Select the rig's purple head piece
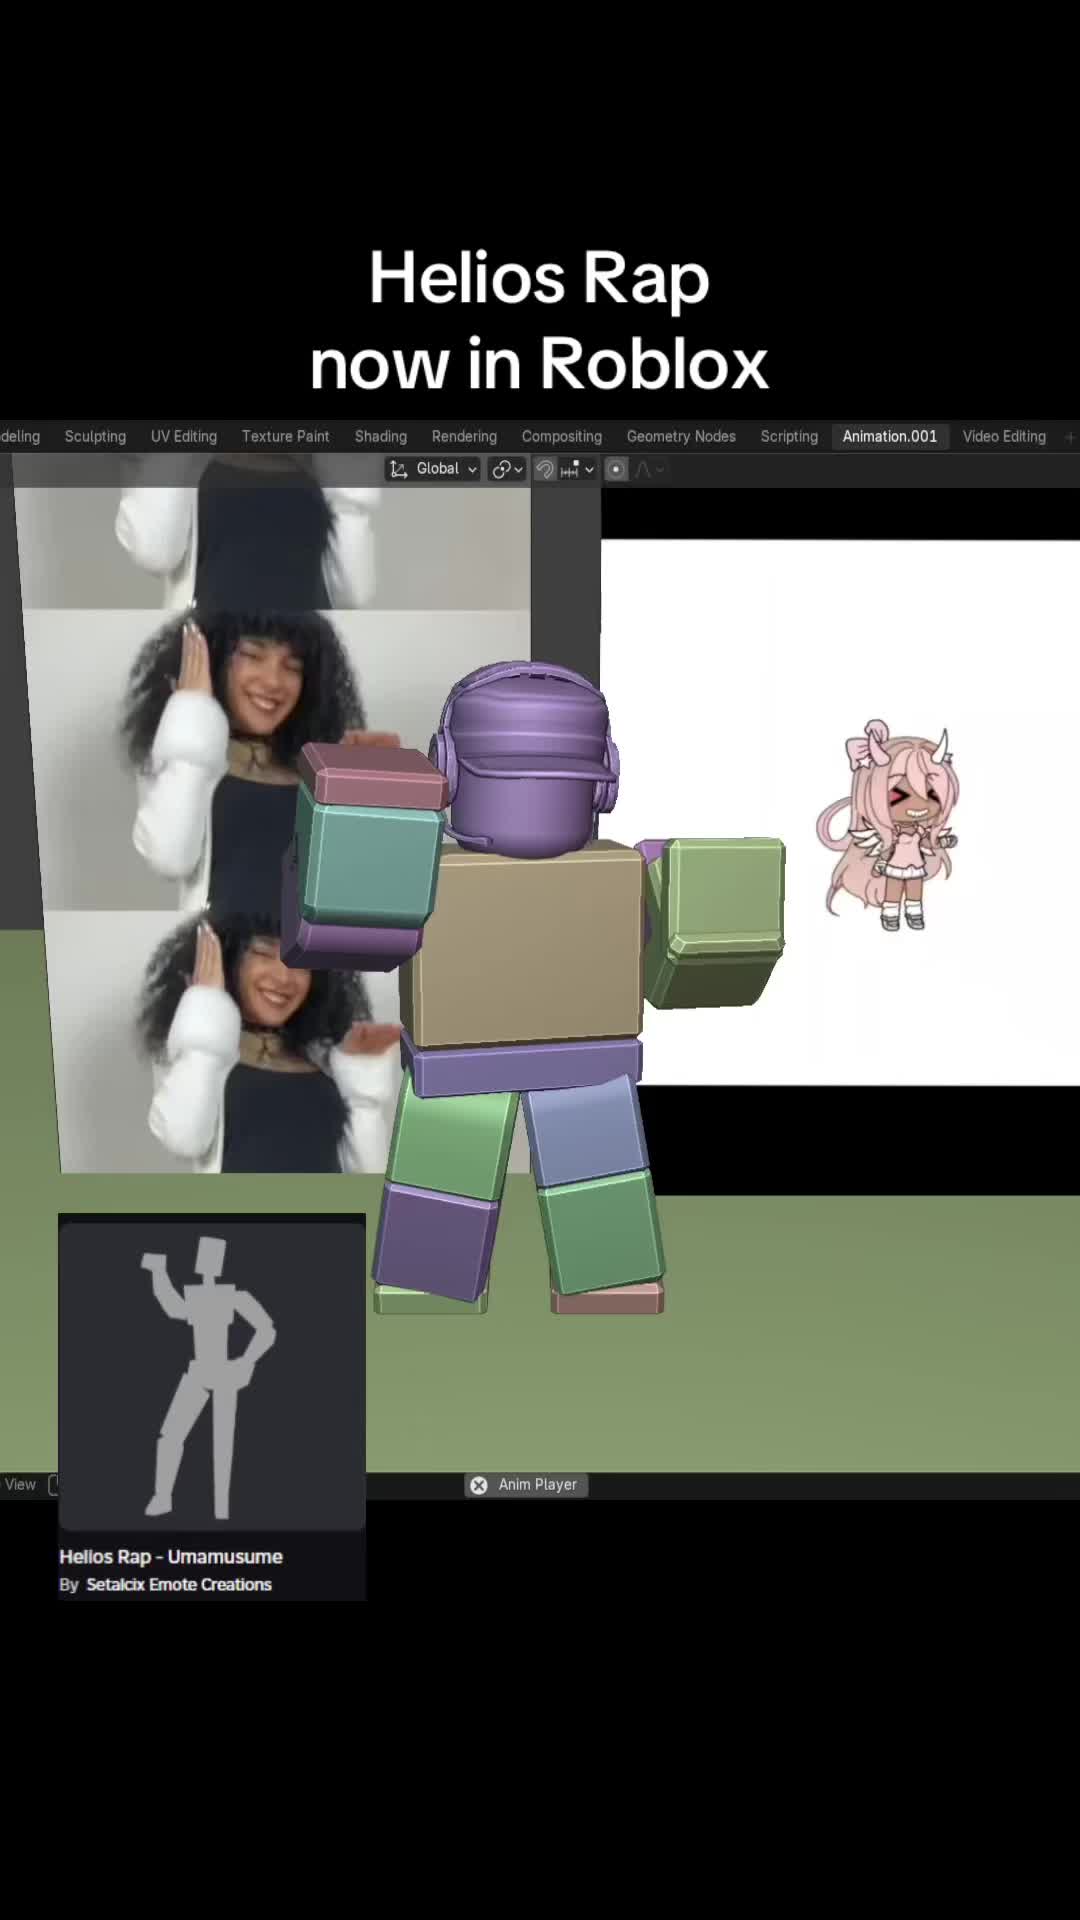 pos(527,760)
